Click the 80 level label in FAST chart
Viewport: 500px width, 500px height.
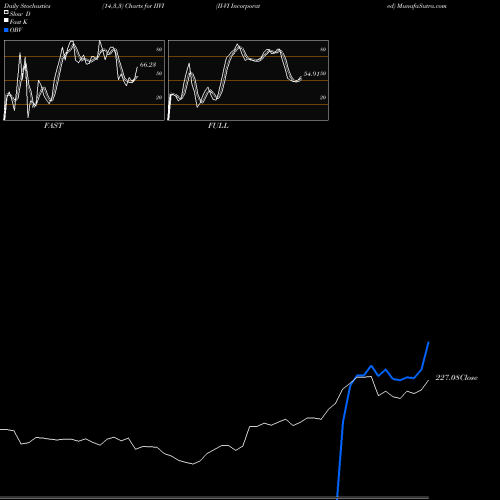(x=159, y=49)
